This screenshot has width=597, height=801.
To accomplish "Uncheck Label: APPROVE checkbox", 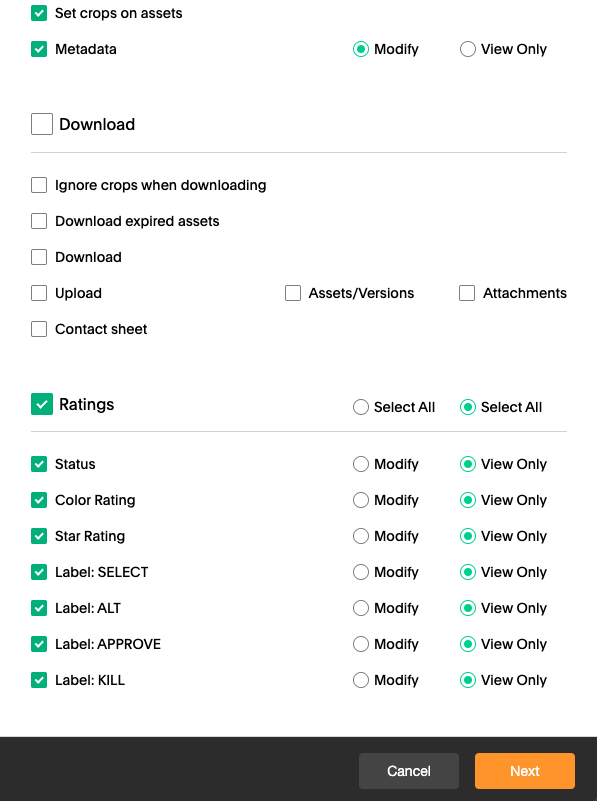I will click(39, 644).
